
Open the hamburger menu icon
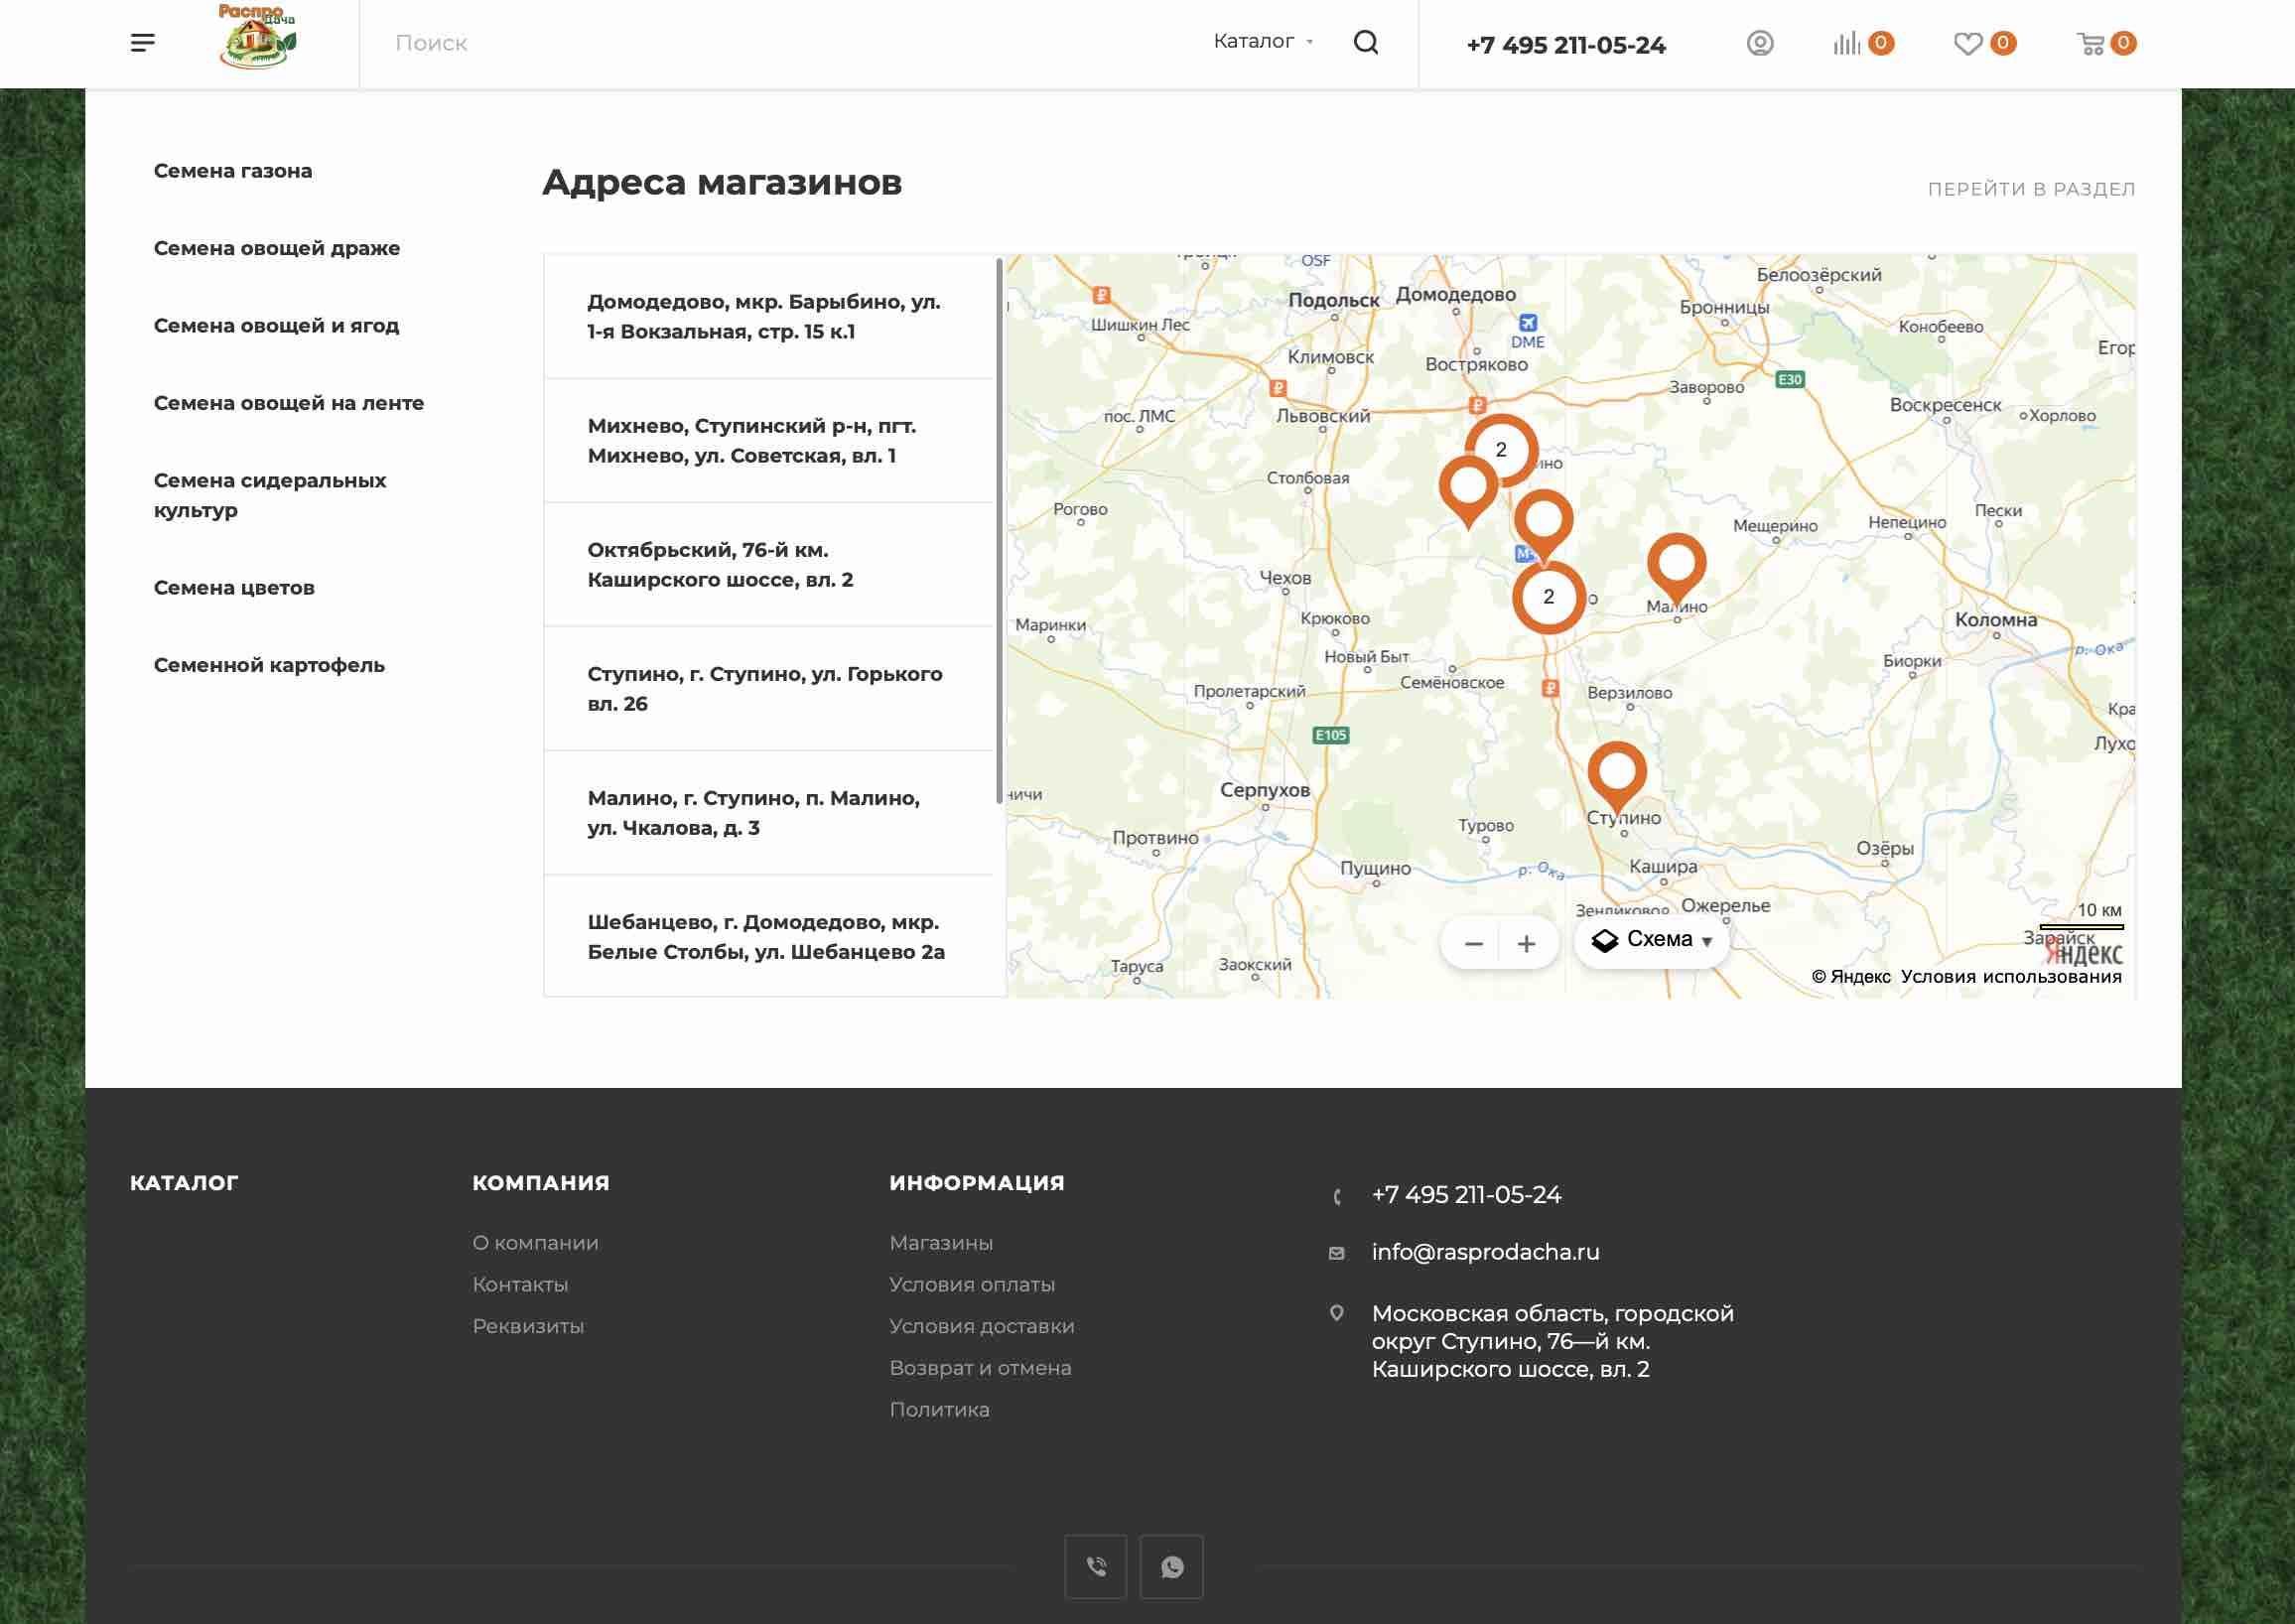pyautogui.click(x=142, y=43)
